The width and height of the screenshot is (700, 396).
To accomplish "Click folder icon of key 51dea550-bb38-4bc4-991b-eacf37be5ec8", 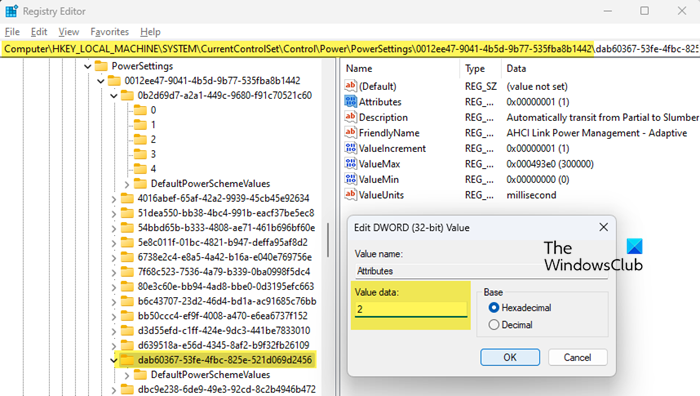I will pos(127,213).
